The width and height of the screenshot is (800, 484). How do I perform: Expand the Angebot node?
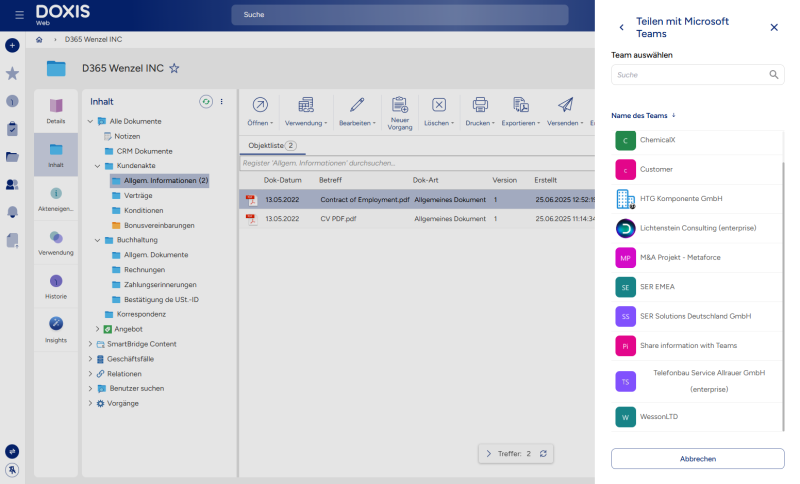pyautogui.click(x=97, y=329)
